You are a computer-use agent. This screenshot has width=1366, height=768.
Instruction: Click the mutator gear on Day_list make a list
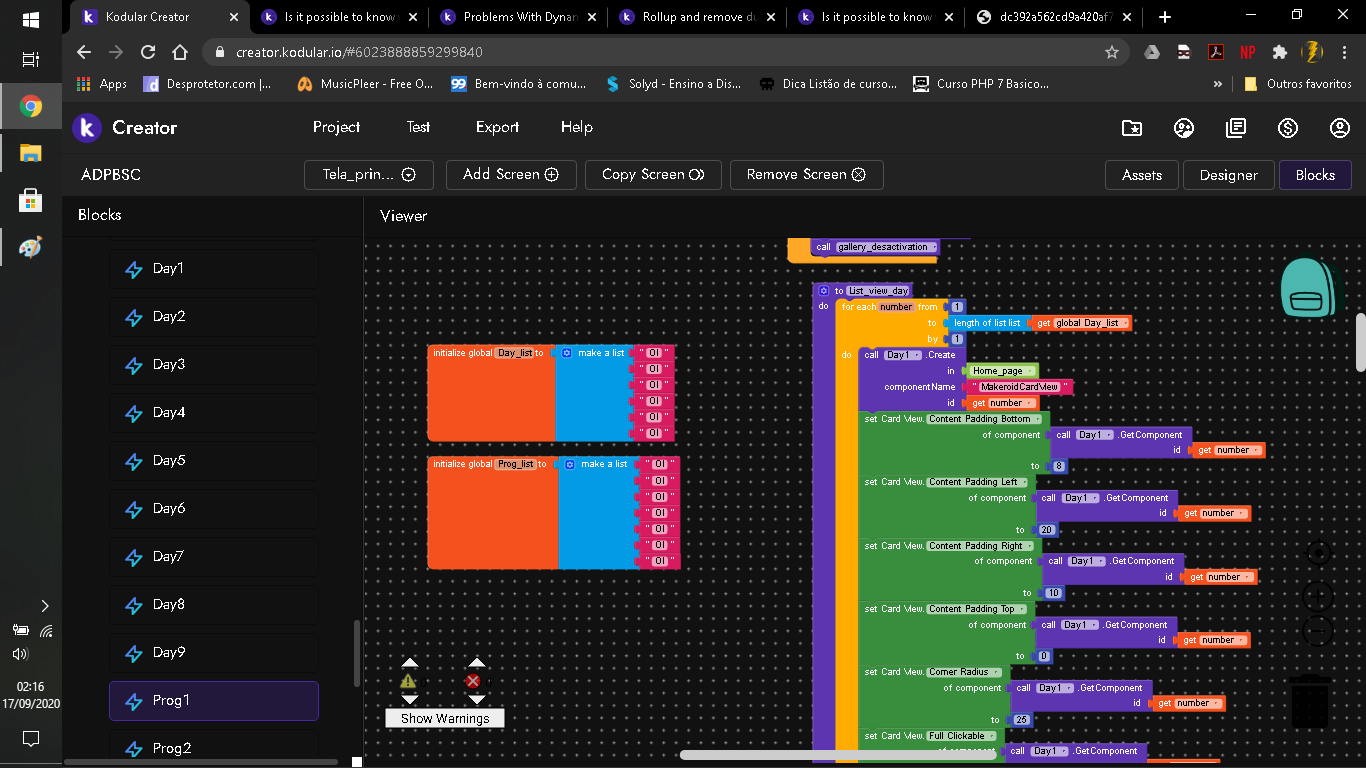[567, 353]
